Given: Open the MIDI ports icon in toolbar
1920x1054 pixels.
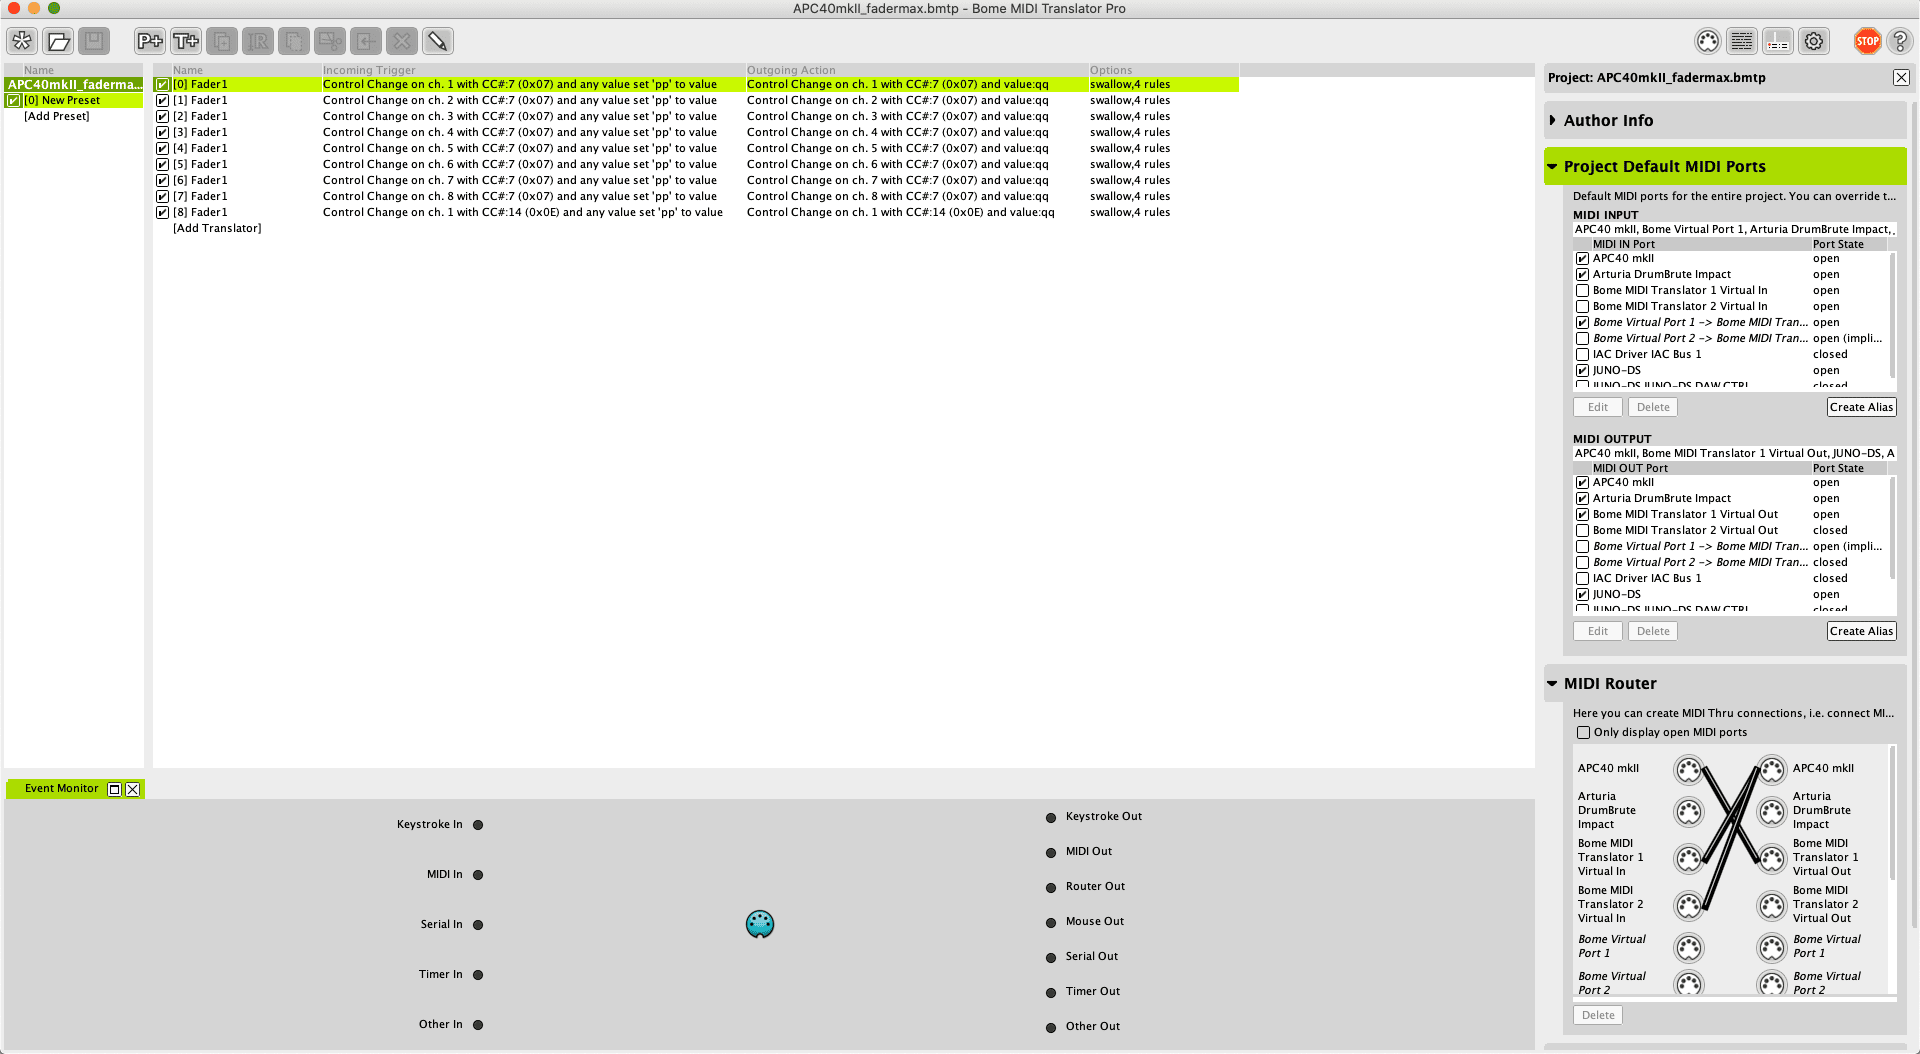Looking at the screenshot, I should (x=1708, y=41).
